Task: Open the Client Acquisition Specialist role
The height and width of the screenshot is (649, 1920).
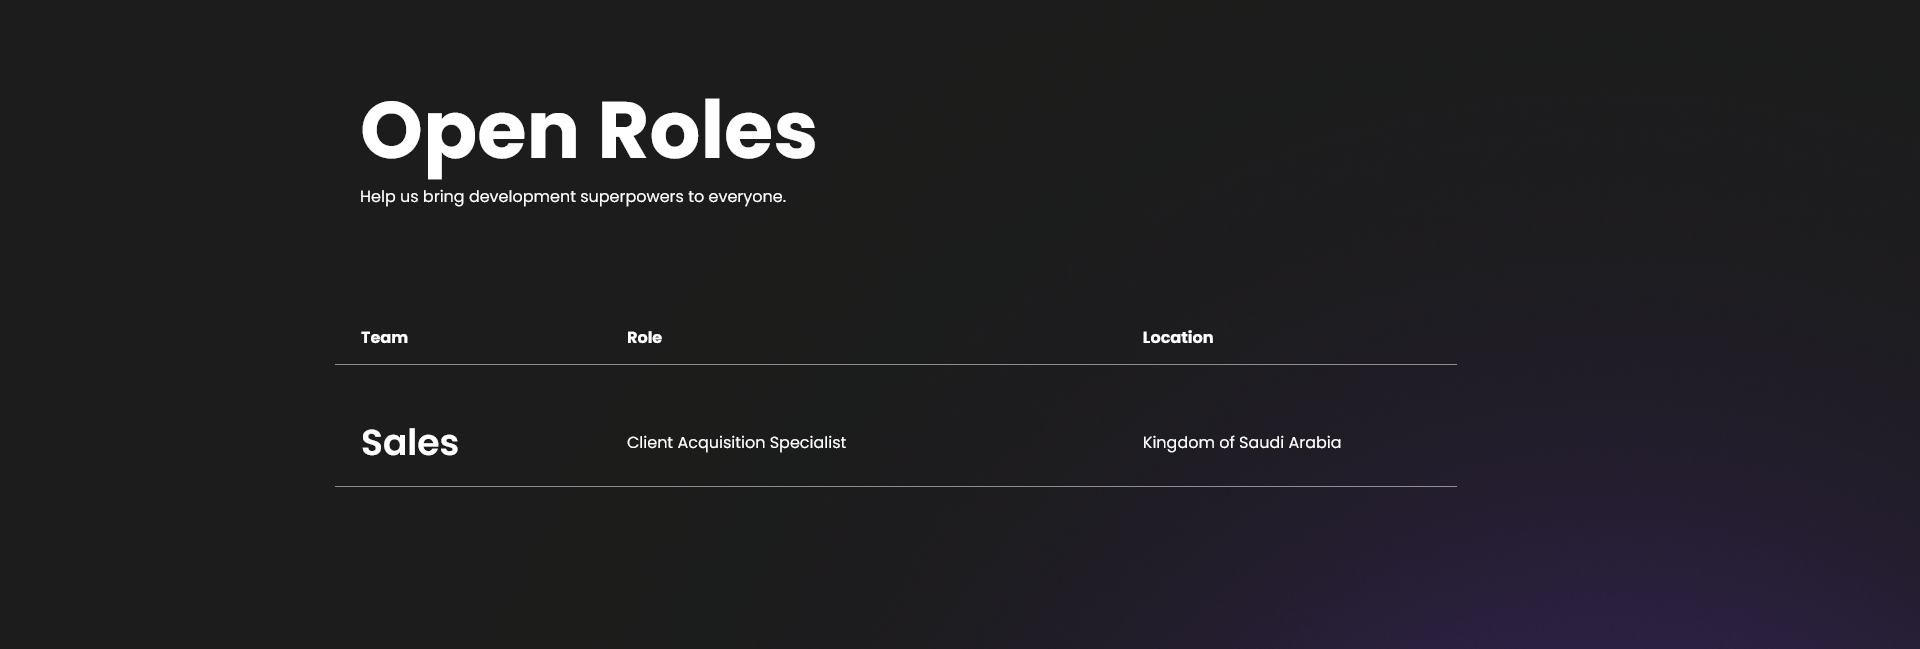Action: [x=736, y=443]
